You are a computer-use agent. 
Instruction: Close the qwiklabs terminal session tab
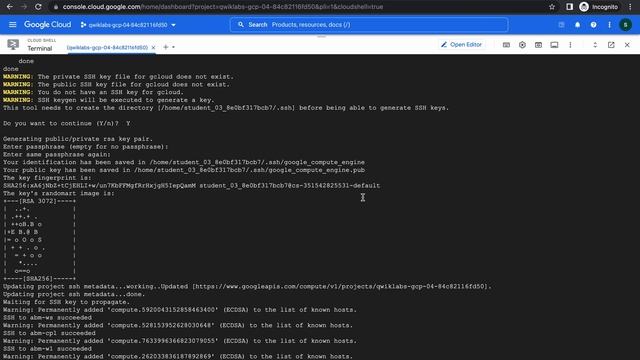click(153, 47)
